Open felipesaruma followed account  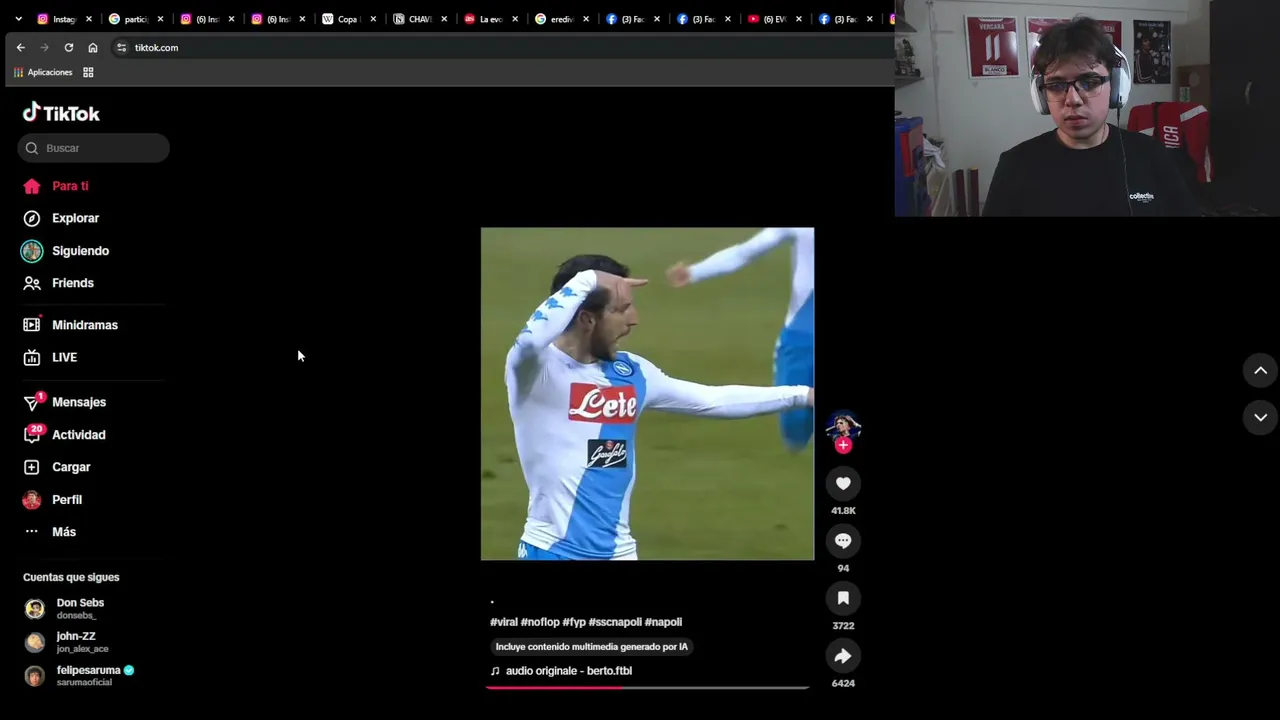coord(80,676)
